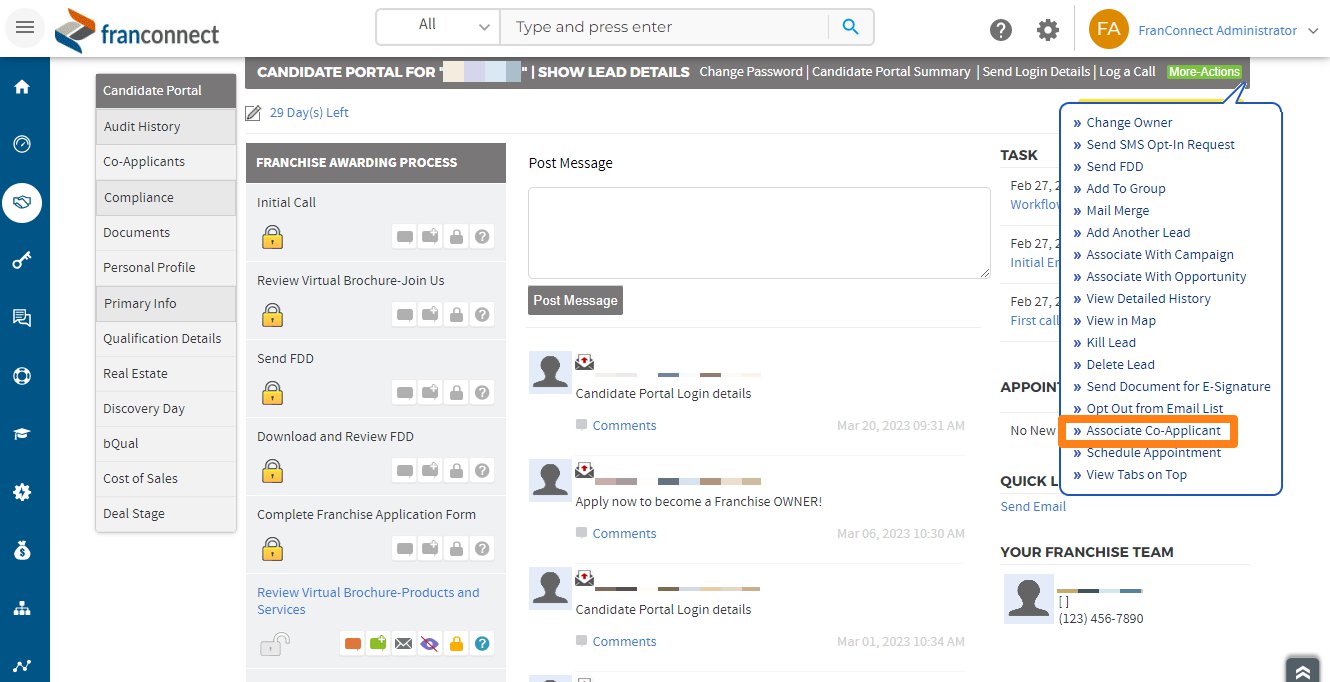Click the Post Message button
This screenshot has width=1330, height=682.
click(x=575, y=300)
